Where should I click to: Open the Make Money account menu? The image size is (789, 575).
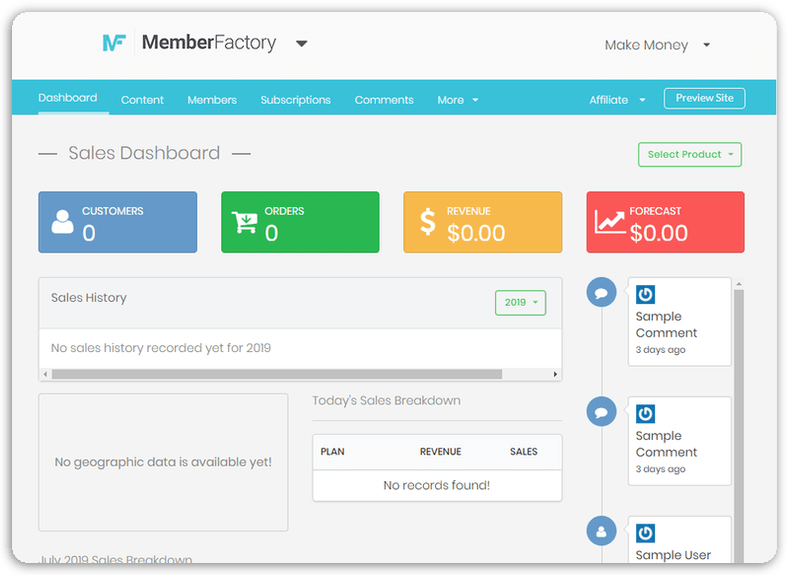(x=657, y=45)
